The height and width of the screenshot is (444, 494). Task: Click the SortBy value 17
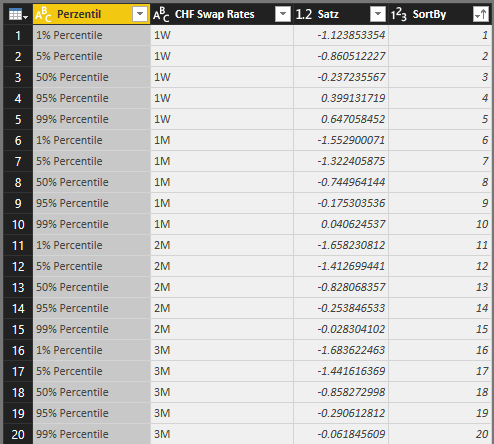(x=482, y=371)
